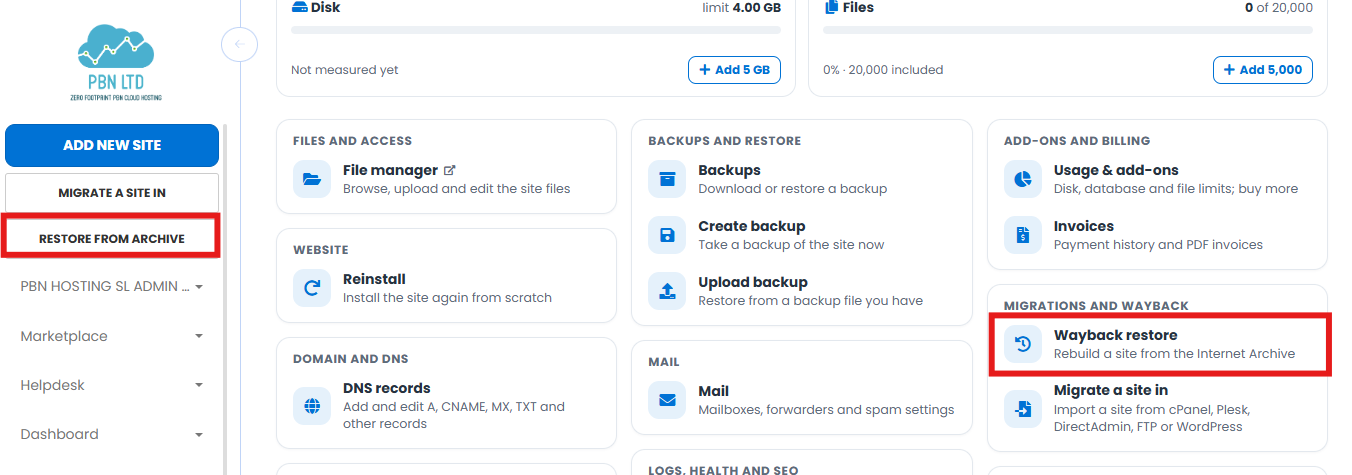The height and width of the screenshot is (475, 1352).
Task: Expand the PBN HOSTING SL ADMIN menu
Action: point(112,286)
